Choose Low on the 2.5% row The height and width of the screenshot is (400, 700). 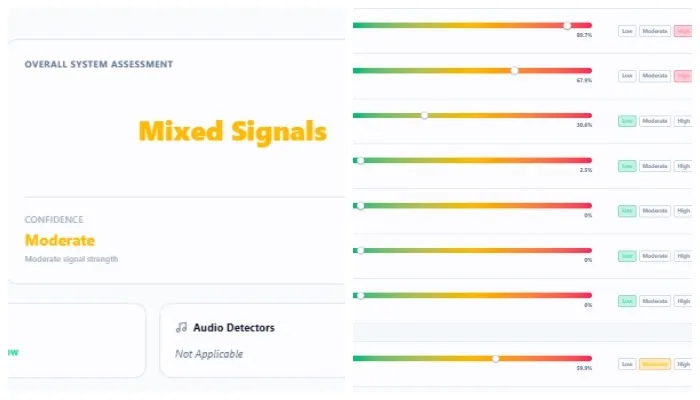[x=628, y=166]
